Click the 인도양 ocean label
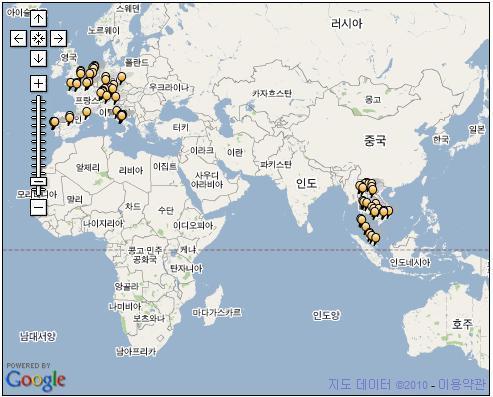Image resolution: width=493 pixels, height=397 pixels. (x=326, y=315)
